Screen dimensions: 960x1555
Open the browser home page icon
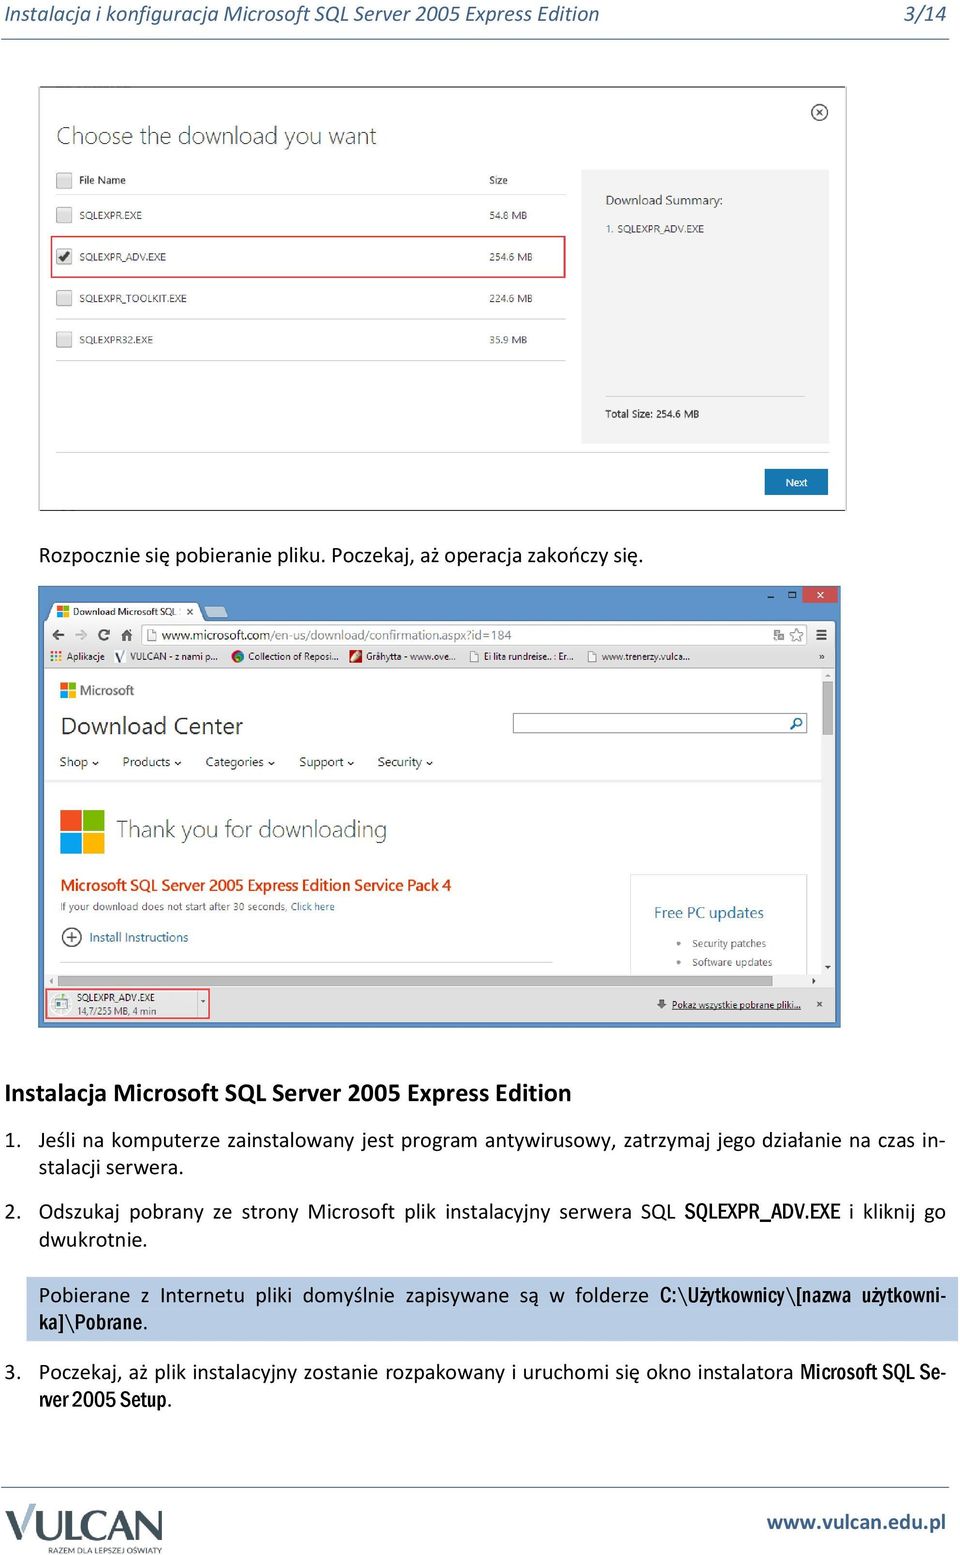pyautogui.click(x=126, y=635)
